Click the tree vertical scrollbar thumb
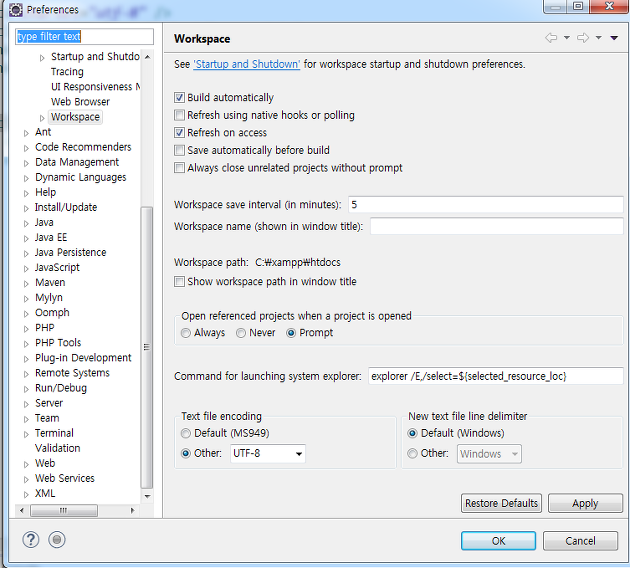Image resolution: width=630 pixels, height=568 pixels. point(147,348)
